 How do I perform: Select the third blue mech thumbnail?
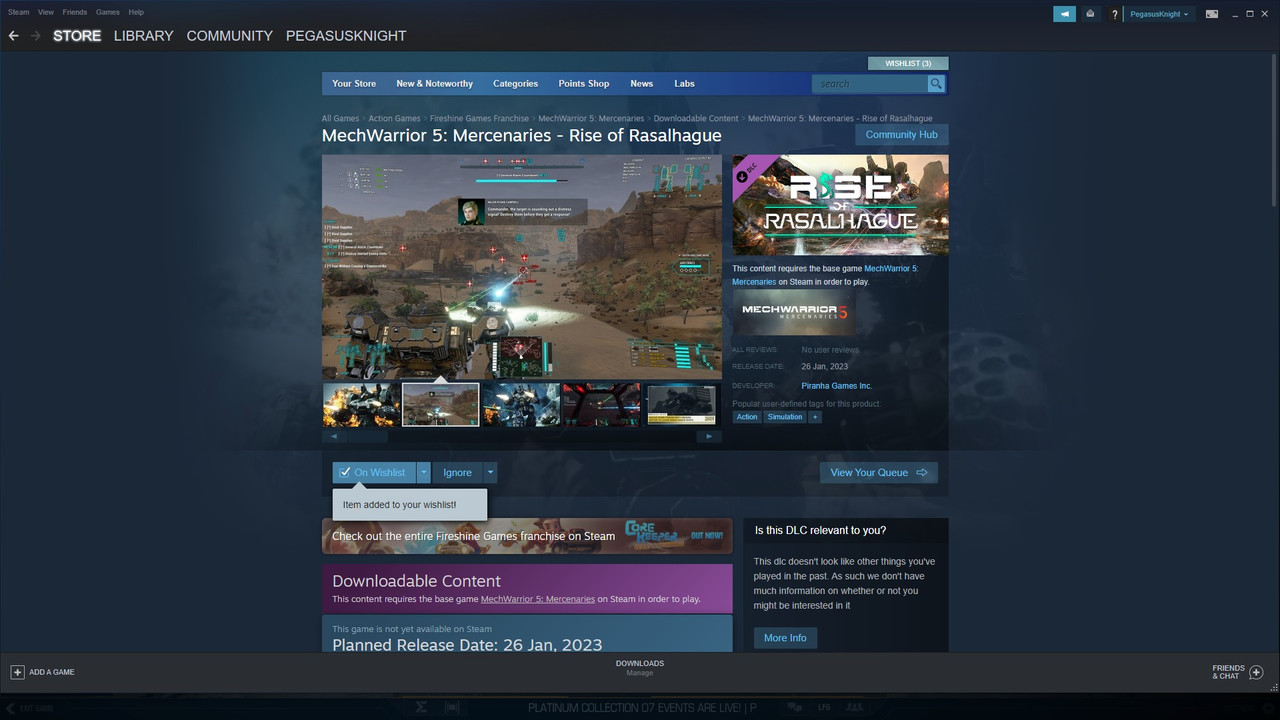click(x=520, y=405)
